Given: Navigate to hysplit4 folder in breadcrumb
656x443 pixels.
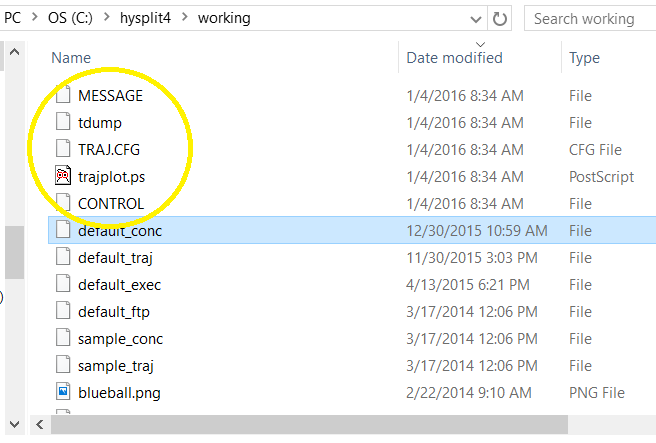Looking at the screenshot, I should coord(151,18).
